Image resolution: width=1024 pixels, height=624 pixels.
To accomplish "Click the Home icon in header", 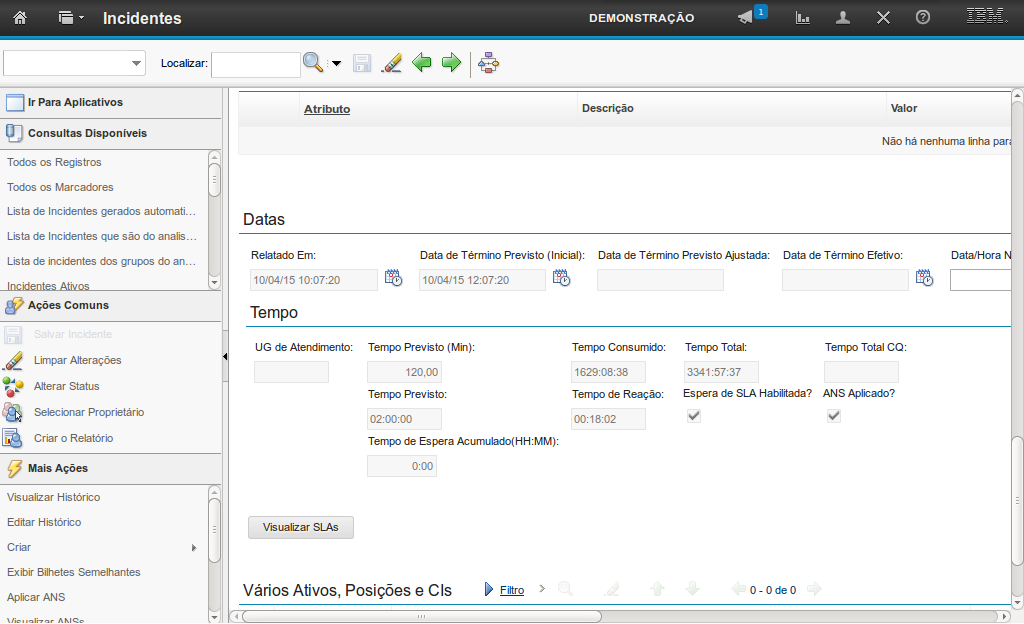I will (19, 18).
